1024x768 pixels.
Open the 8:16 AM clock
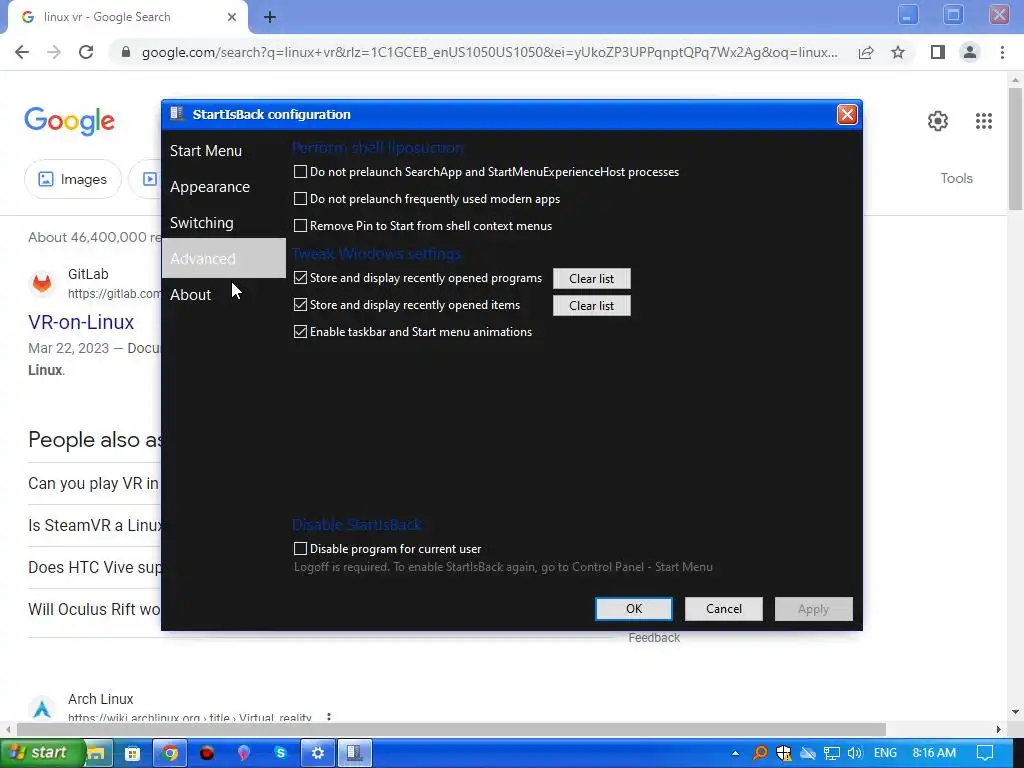pyautogui.click(x=934, y=753)
